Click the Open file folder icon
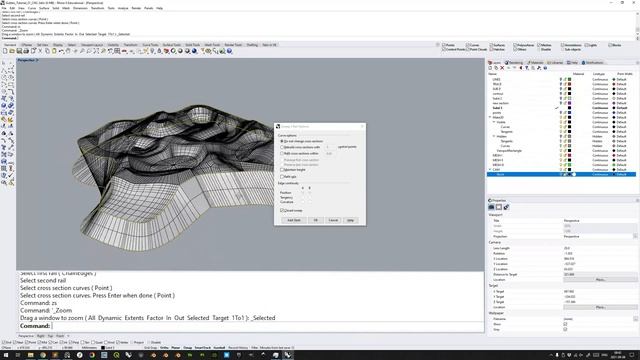The width and height of the screenshot is (640, 360). click(x=12, y=51)
